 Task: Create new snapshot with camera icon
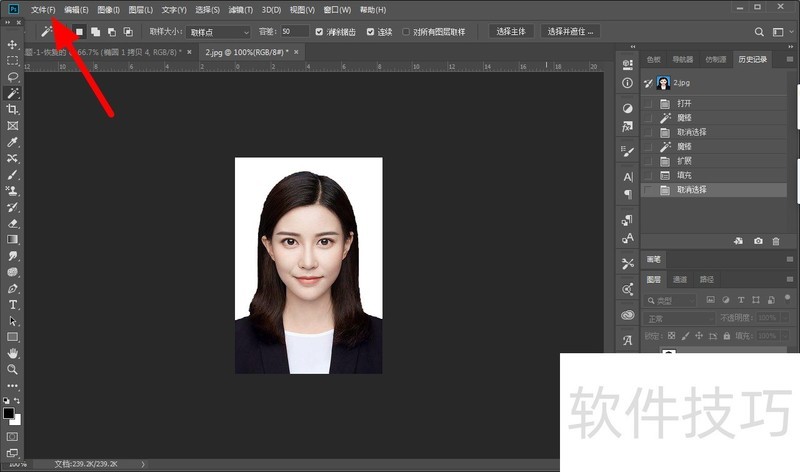click(x=758, y=241)
